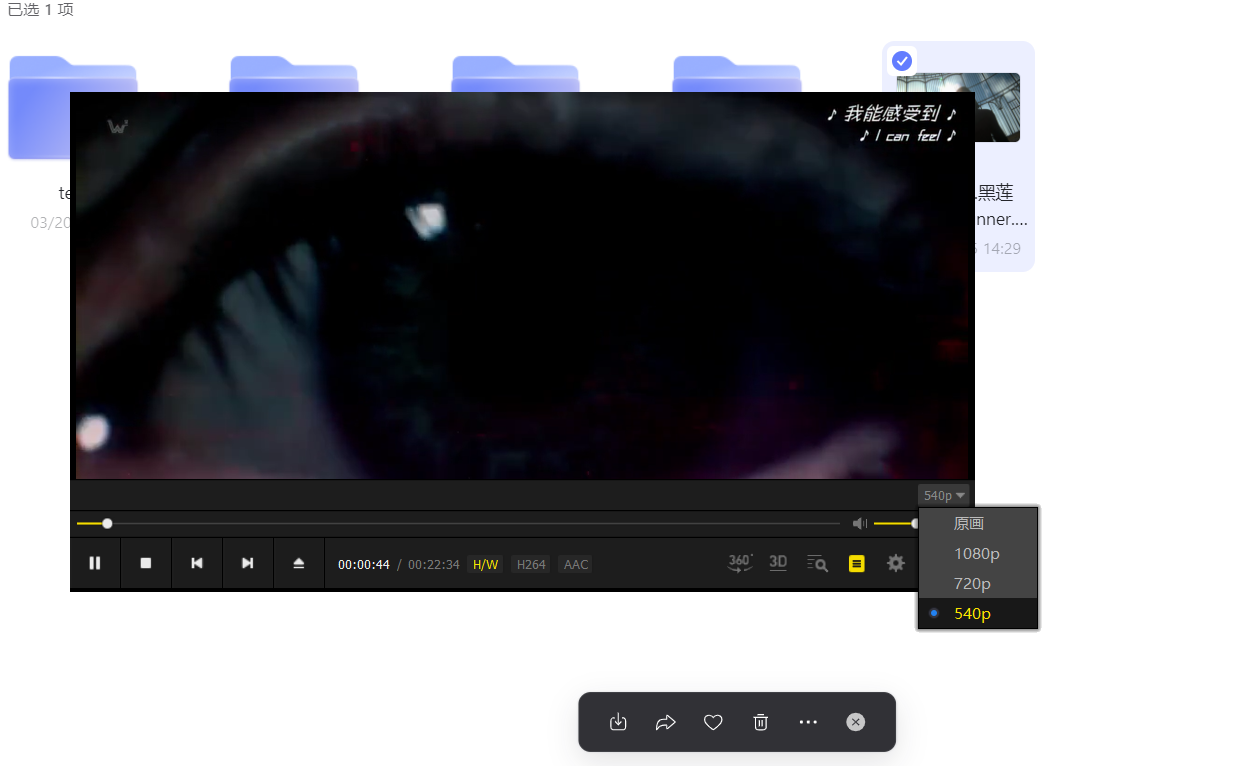This screenshot has height=766, width=1238.
Task: Mute audio with the speaker icon
Action: tap(860, 523)
